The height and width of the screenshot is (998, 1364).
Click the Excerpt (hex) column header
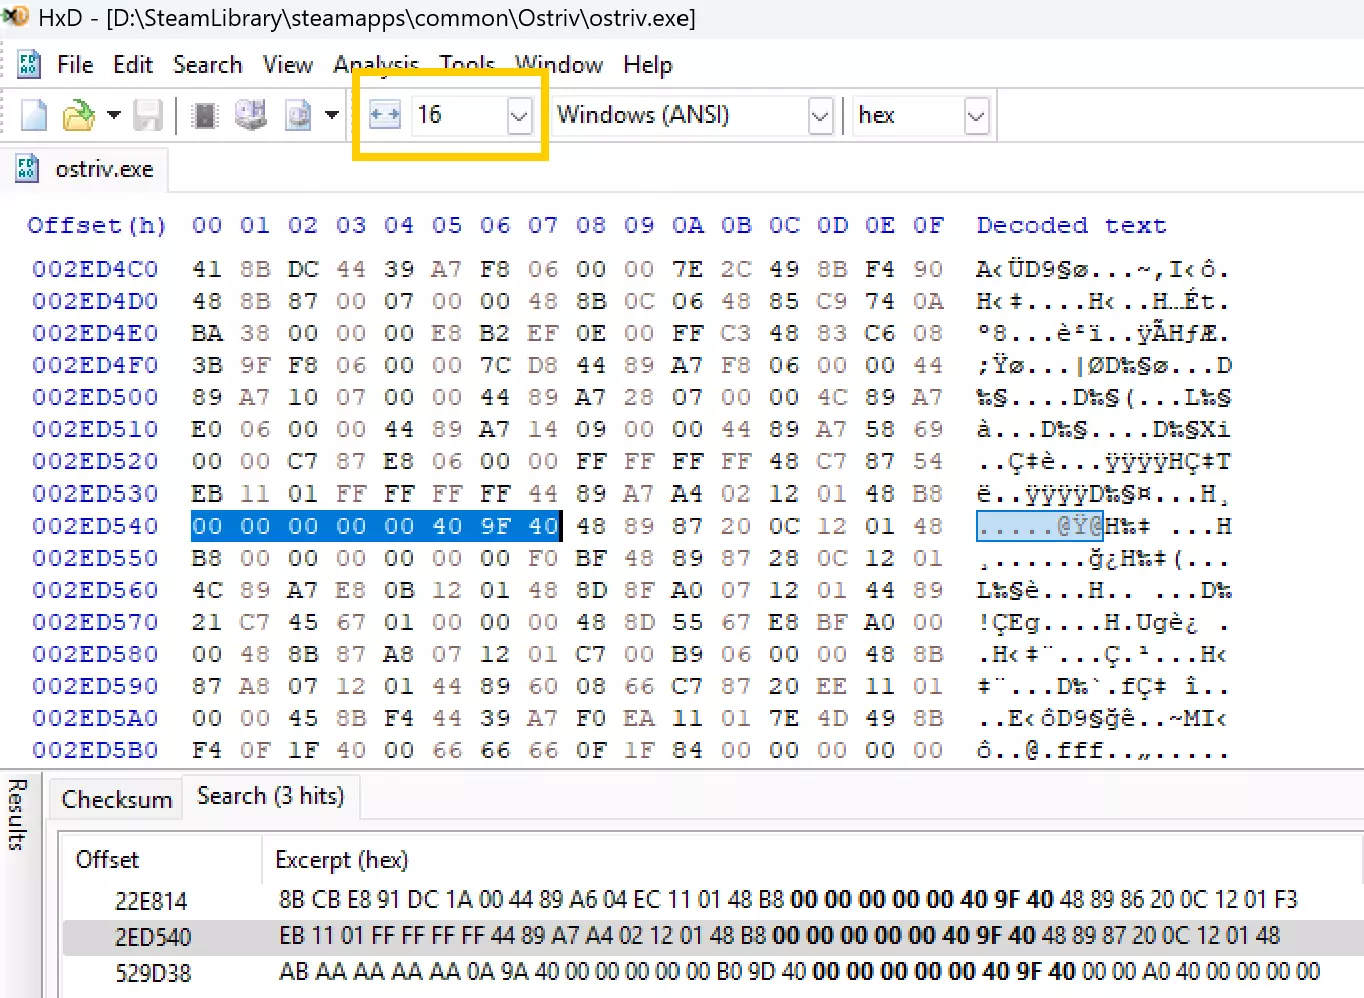point(342,860)
